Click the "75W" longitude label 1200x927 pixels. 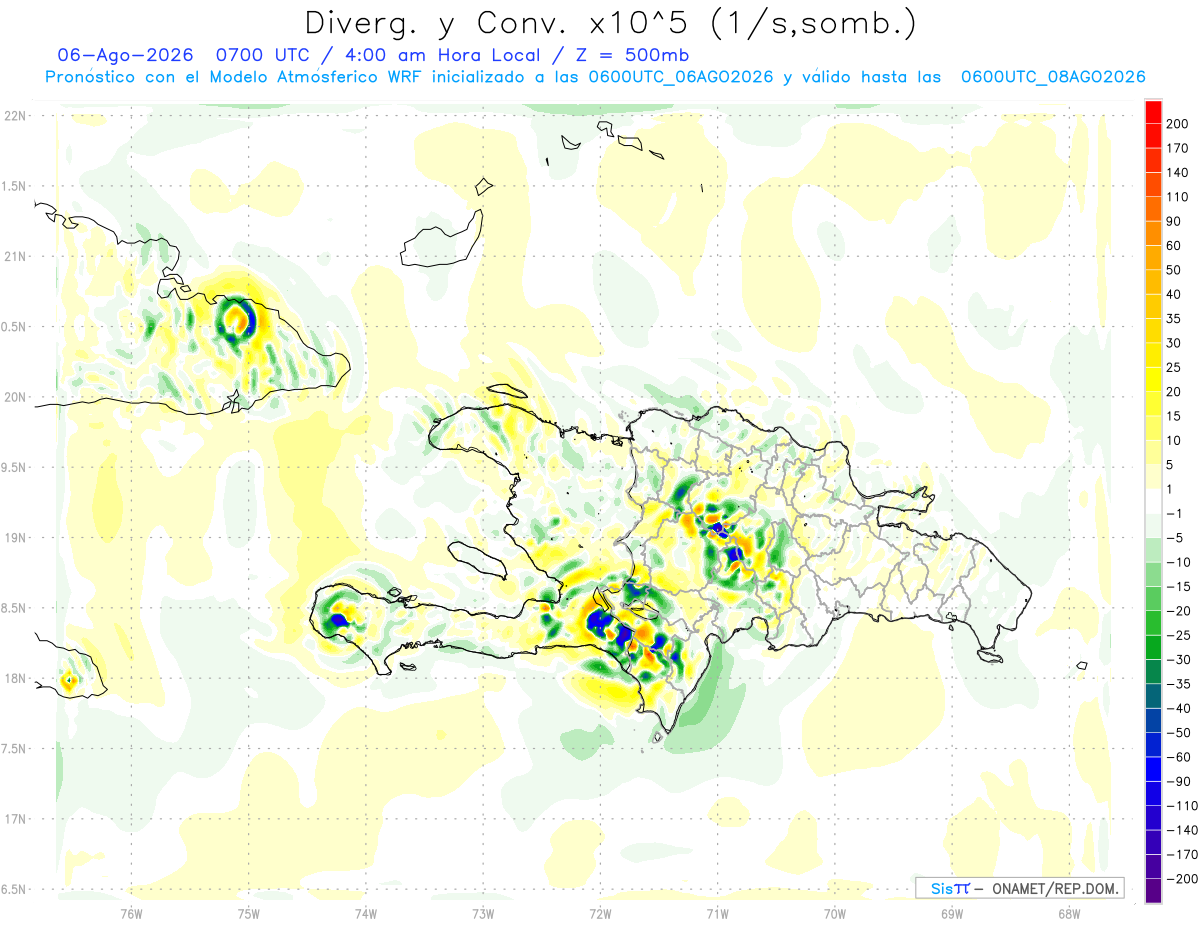pos(249,914)
